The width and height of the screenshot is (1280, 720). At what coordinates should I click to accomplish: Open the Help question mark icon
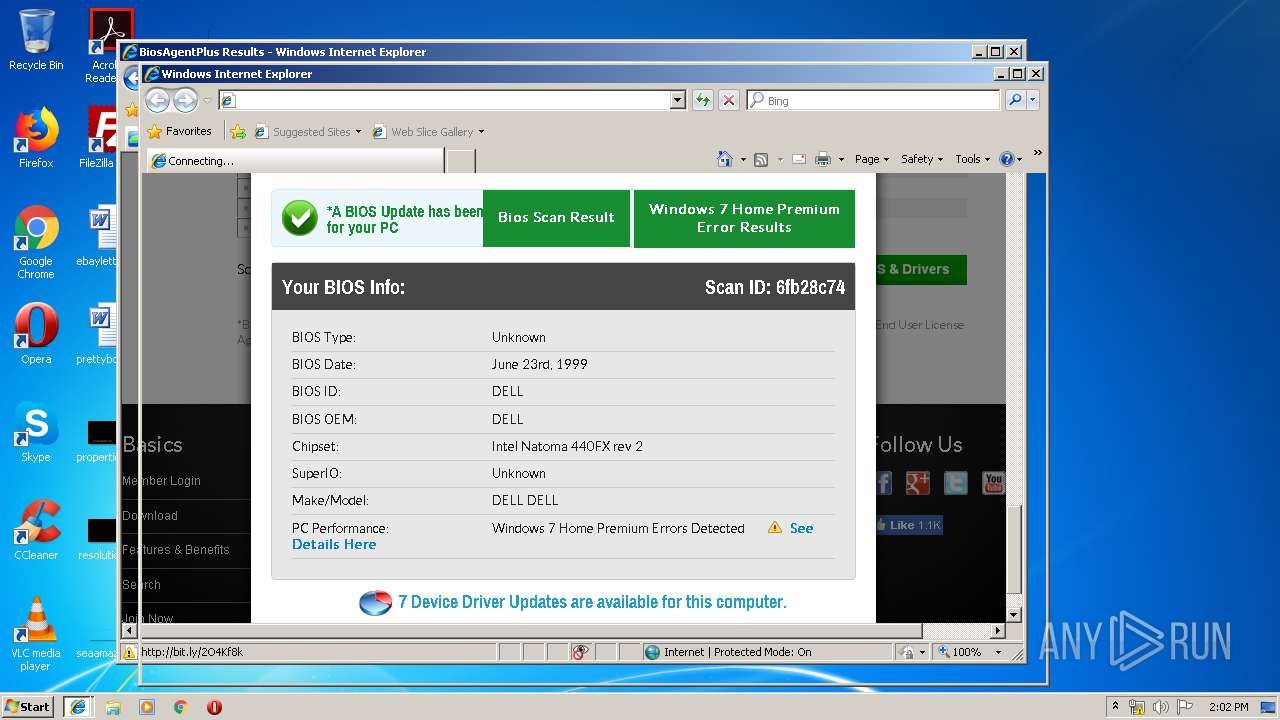pos(1006,159)
